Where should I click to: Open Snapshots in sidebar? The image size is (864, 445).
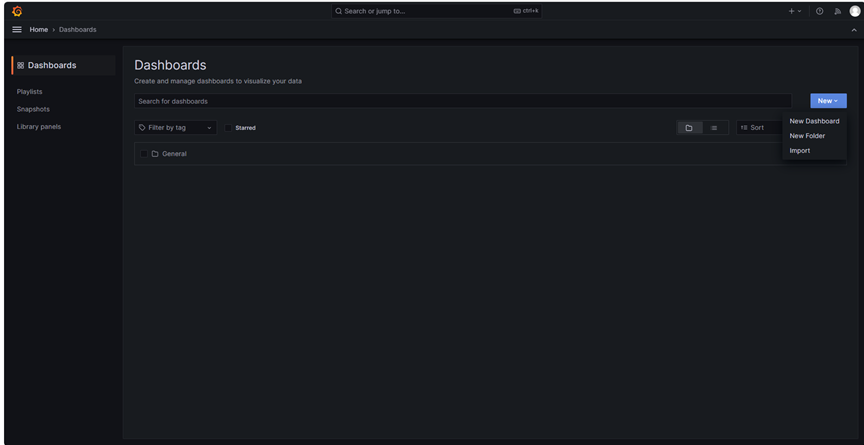pos(33,109)
